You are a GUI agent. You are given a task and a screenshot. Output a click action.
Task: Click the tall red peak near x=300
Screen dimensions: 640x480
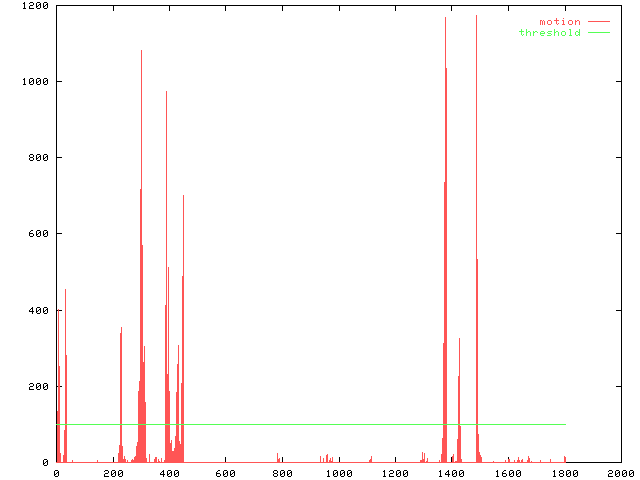coord(141,52)
